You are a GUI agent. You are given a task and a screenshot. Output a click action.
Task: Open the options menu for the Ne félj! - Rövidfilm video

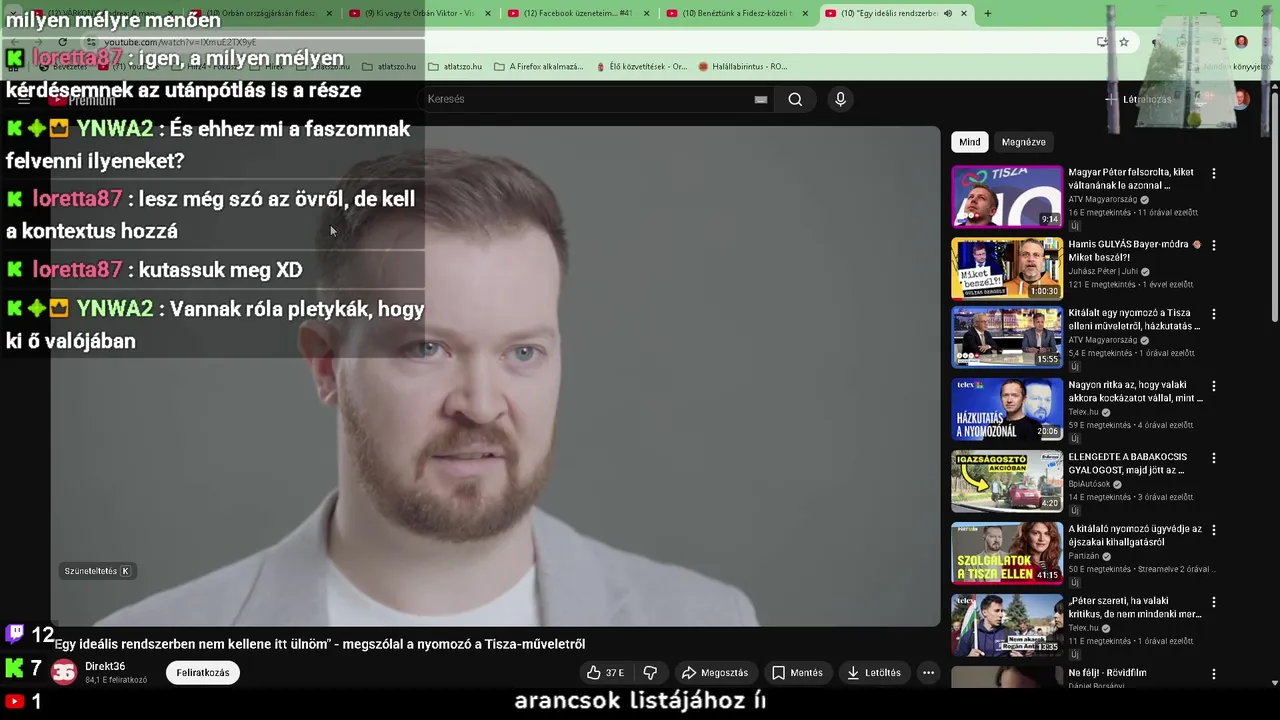coord(1214,674)
